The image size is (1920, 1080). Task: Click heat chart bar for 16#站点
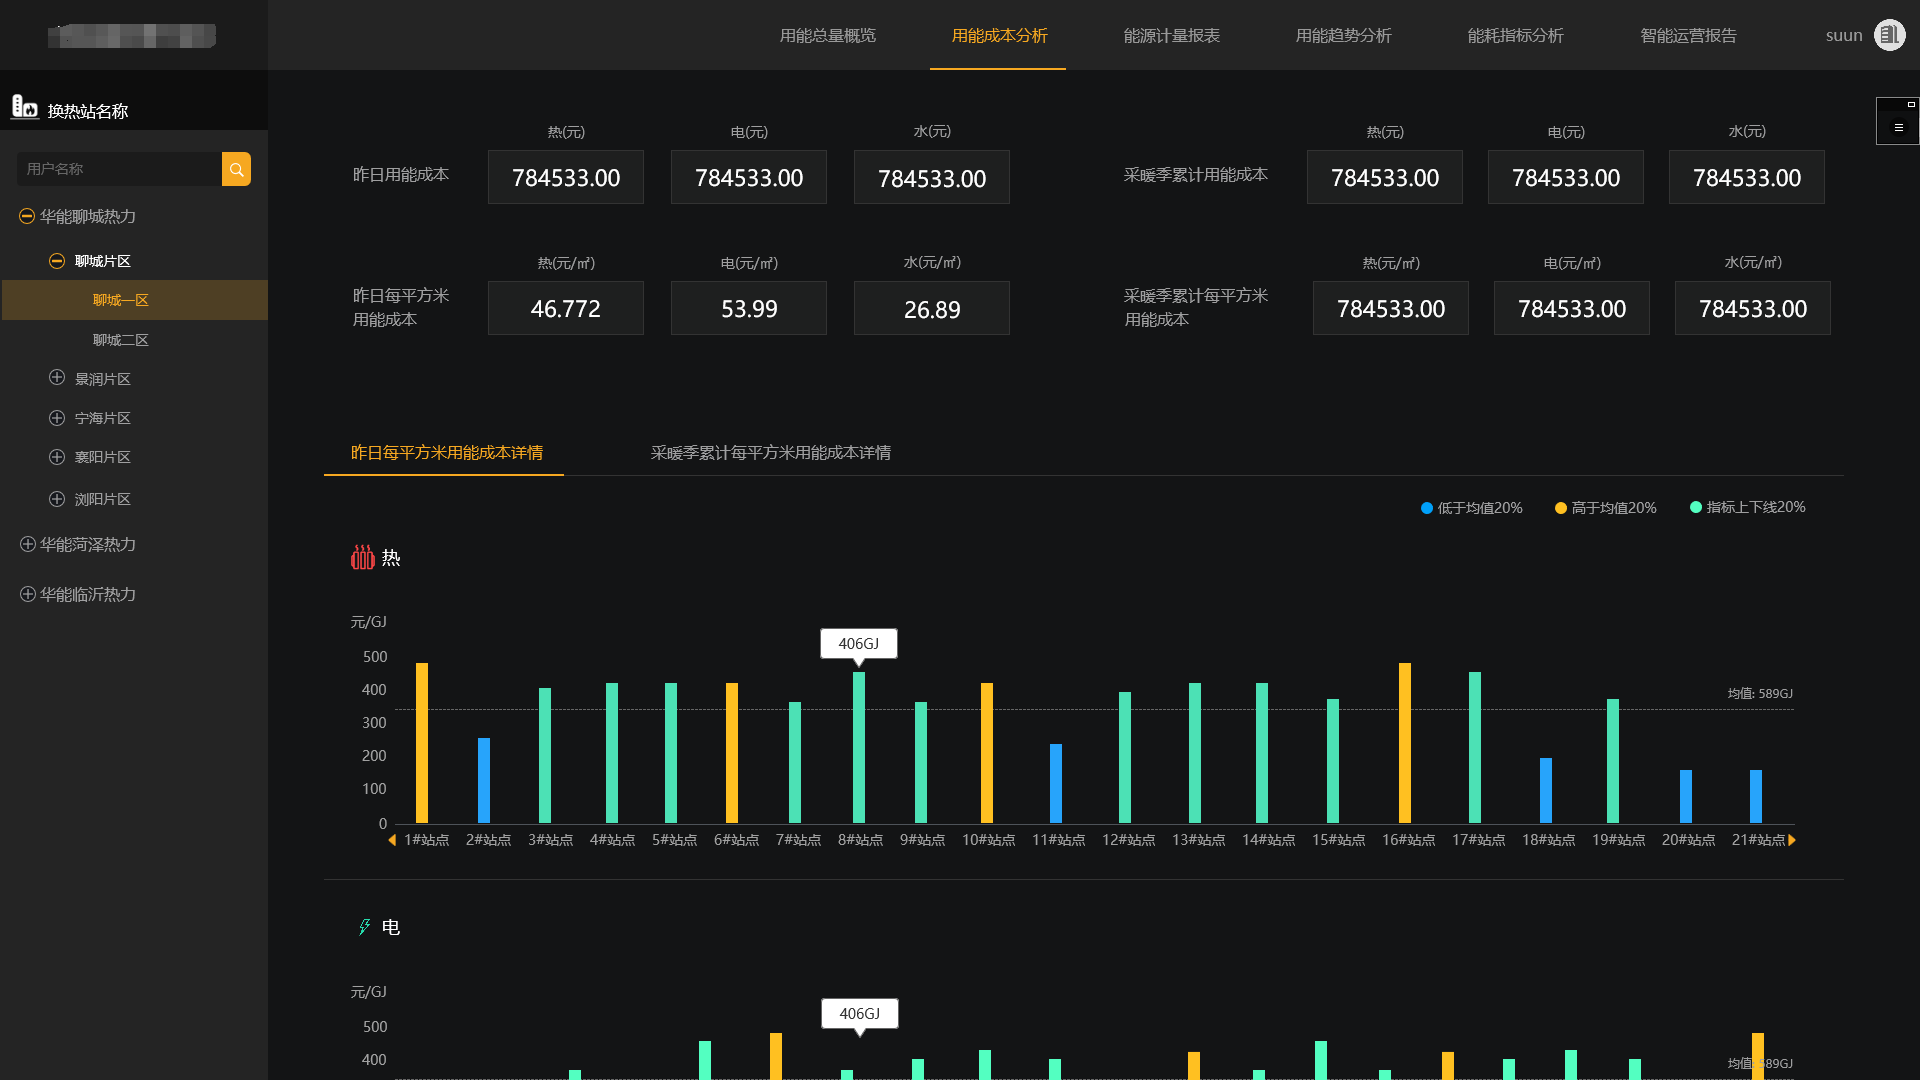coord(1405,743)
